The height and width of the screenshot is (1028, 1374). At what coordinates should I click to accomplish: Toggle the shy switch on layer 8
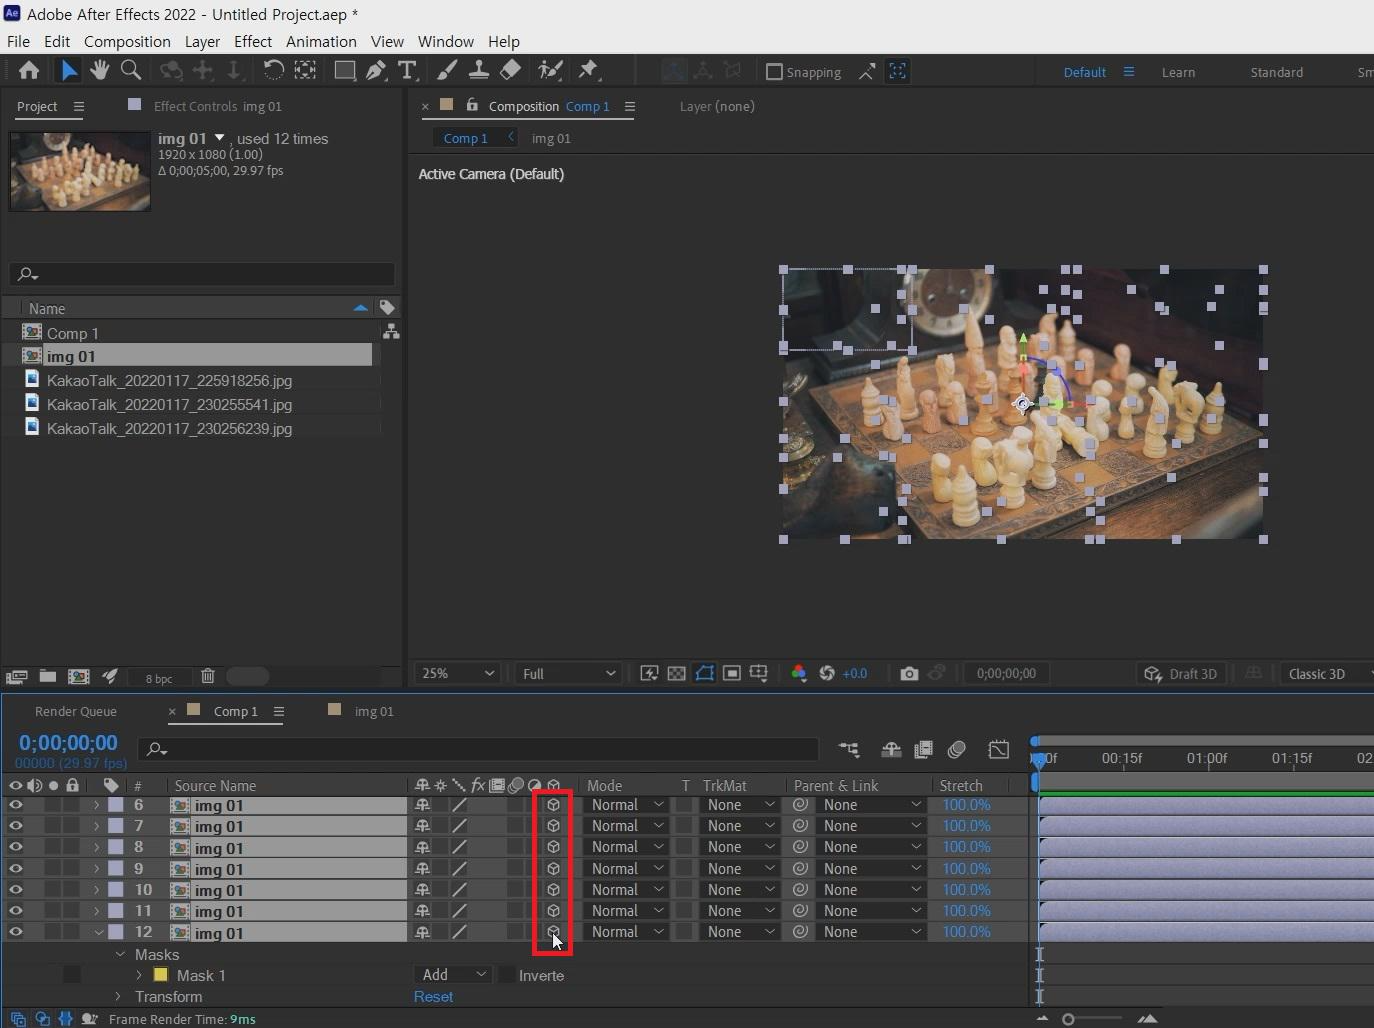point(423,847)
